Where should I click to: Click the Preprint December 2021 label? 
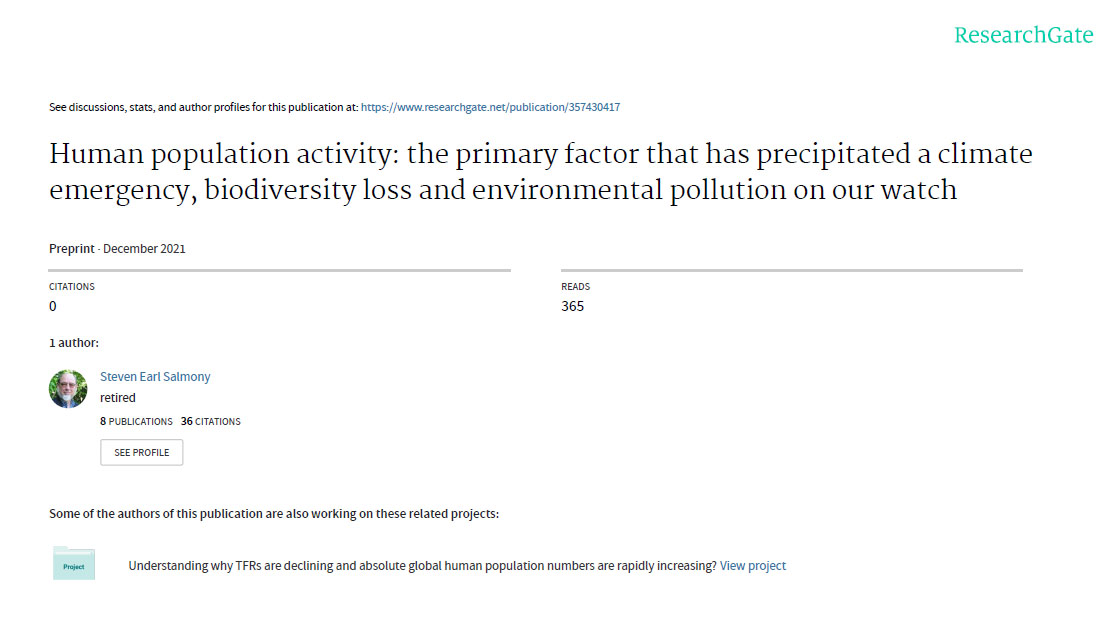tap(117, 249)
